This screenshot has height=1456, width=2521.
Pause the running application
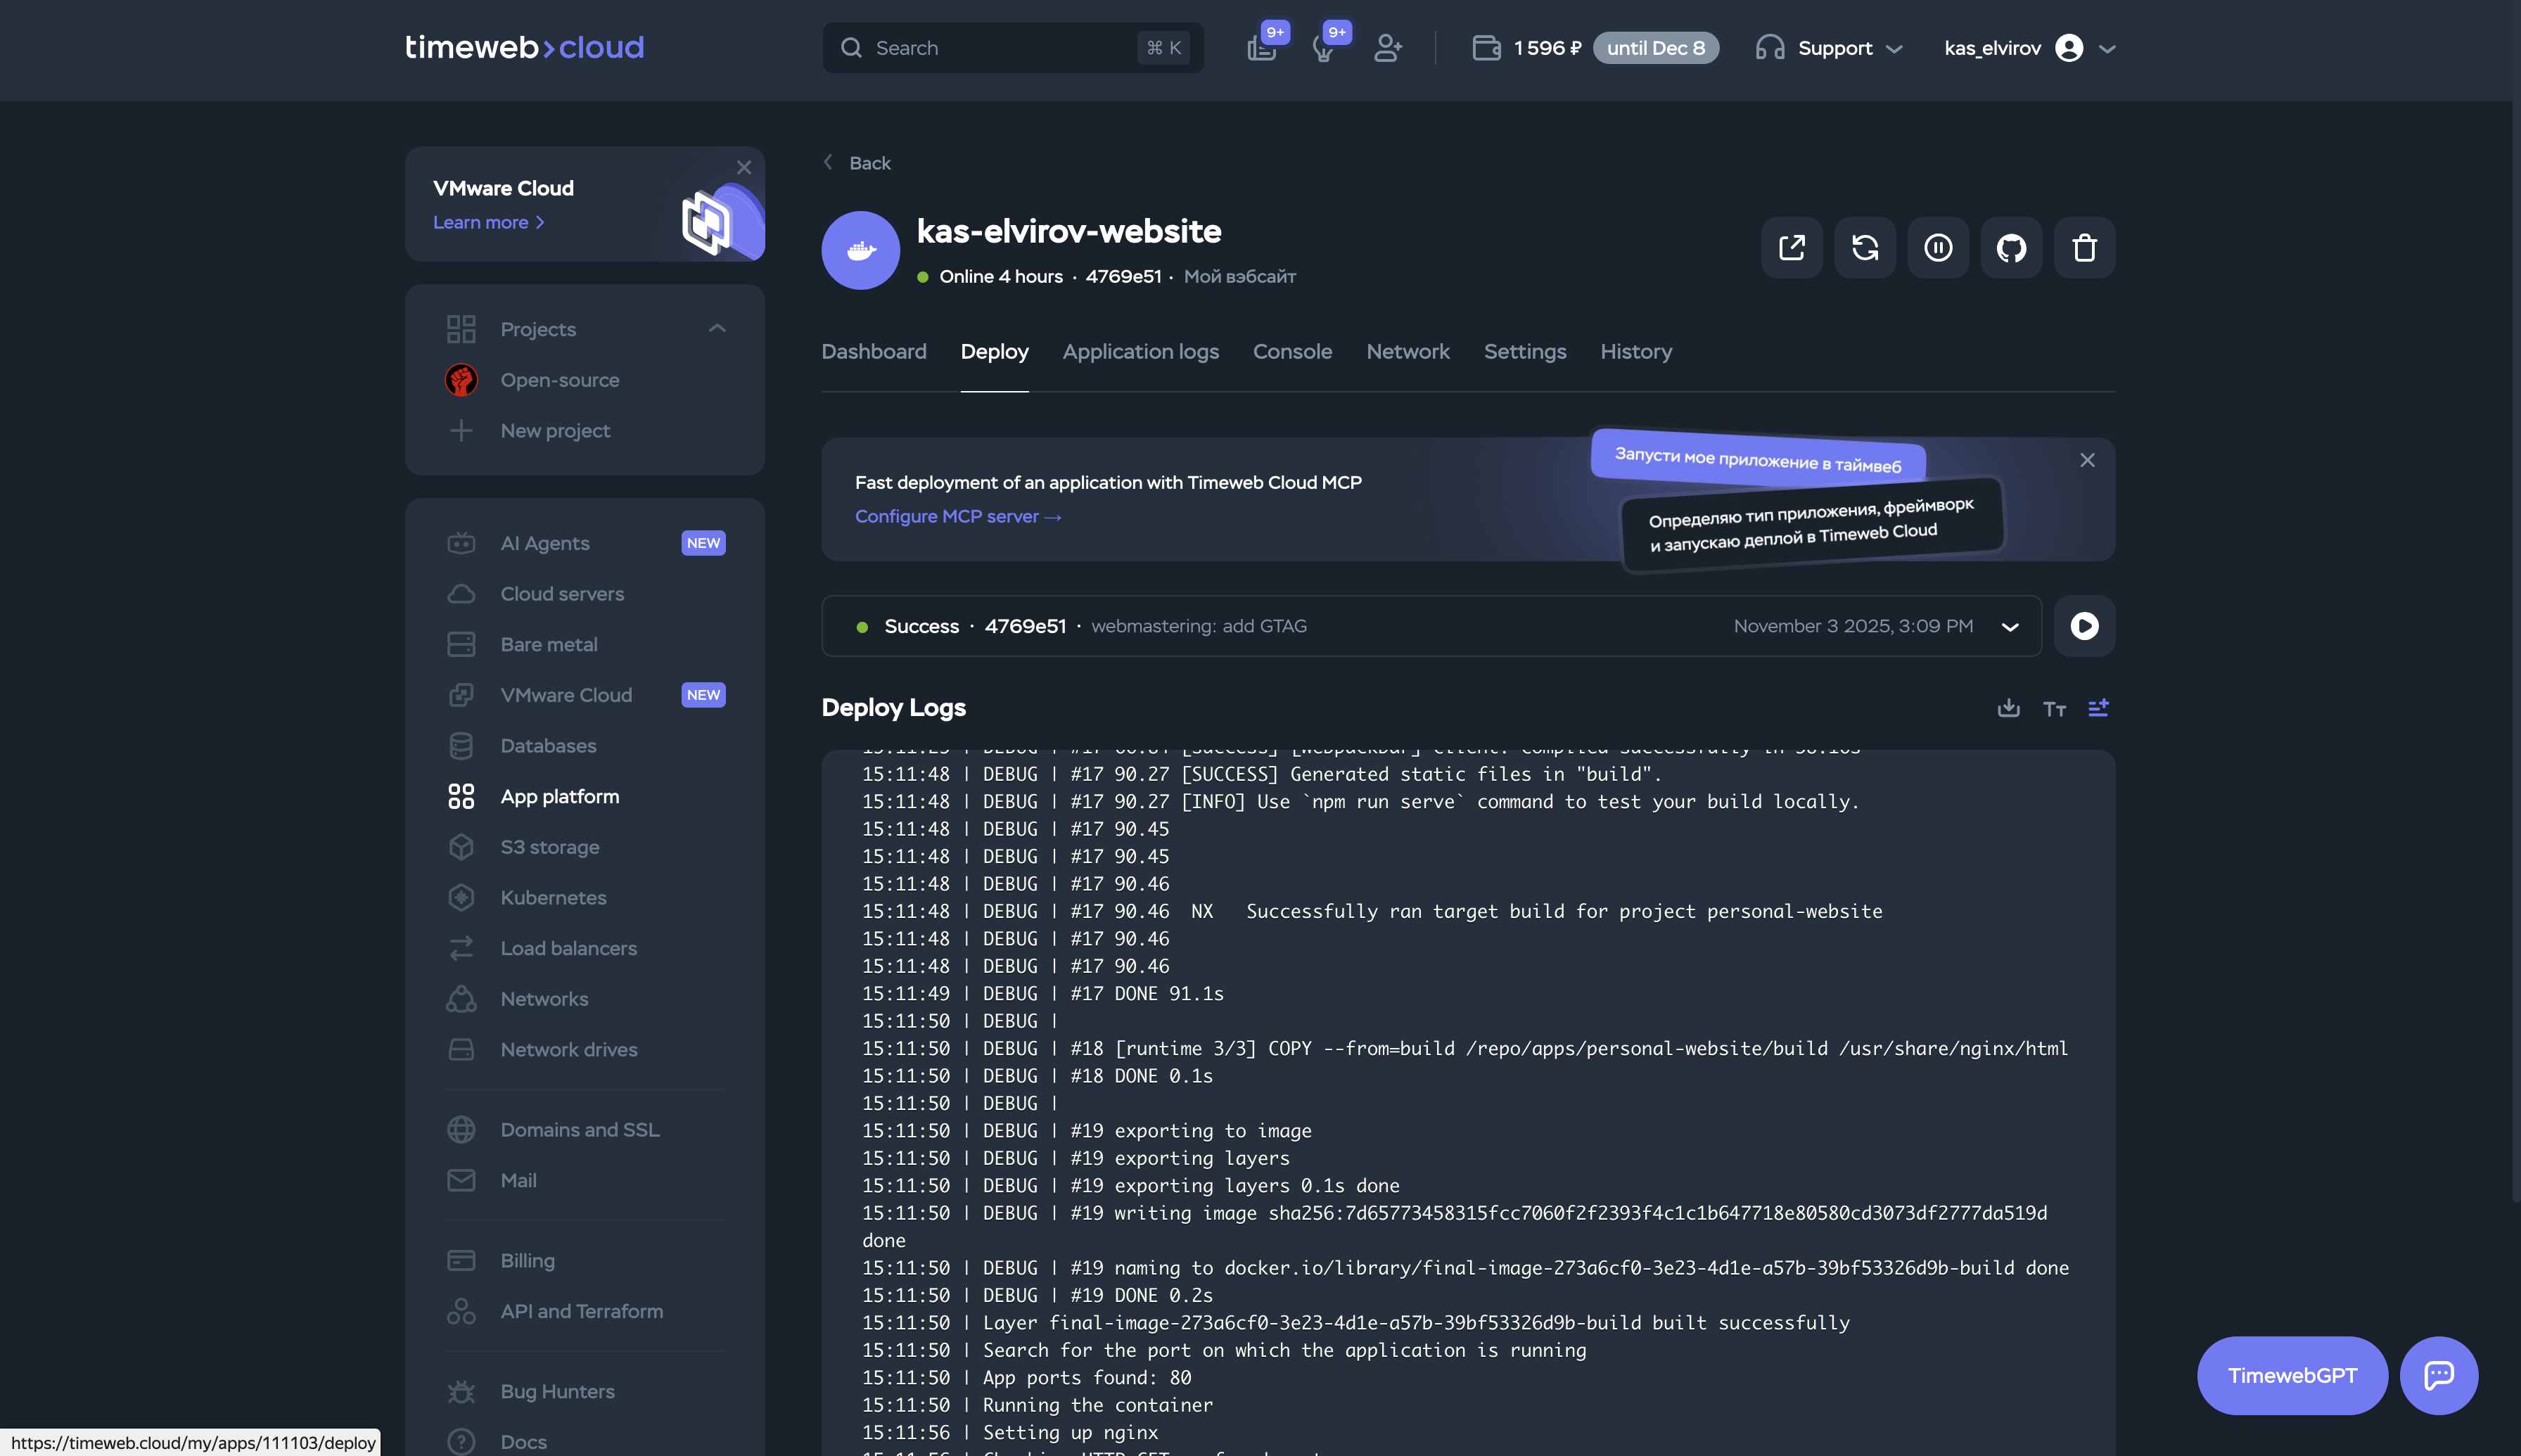click(x=1938, y=247)
